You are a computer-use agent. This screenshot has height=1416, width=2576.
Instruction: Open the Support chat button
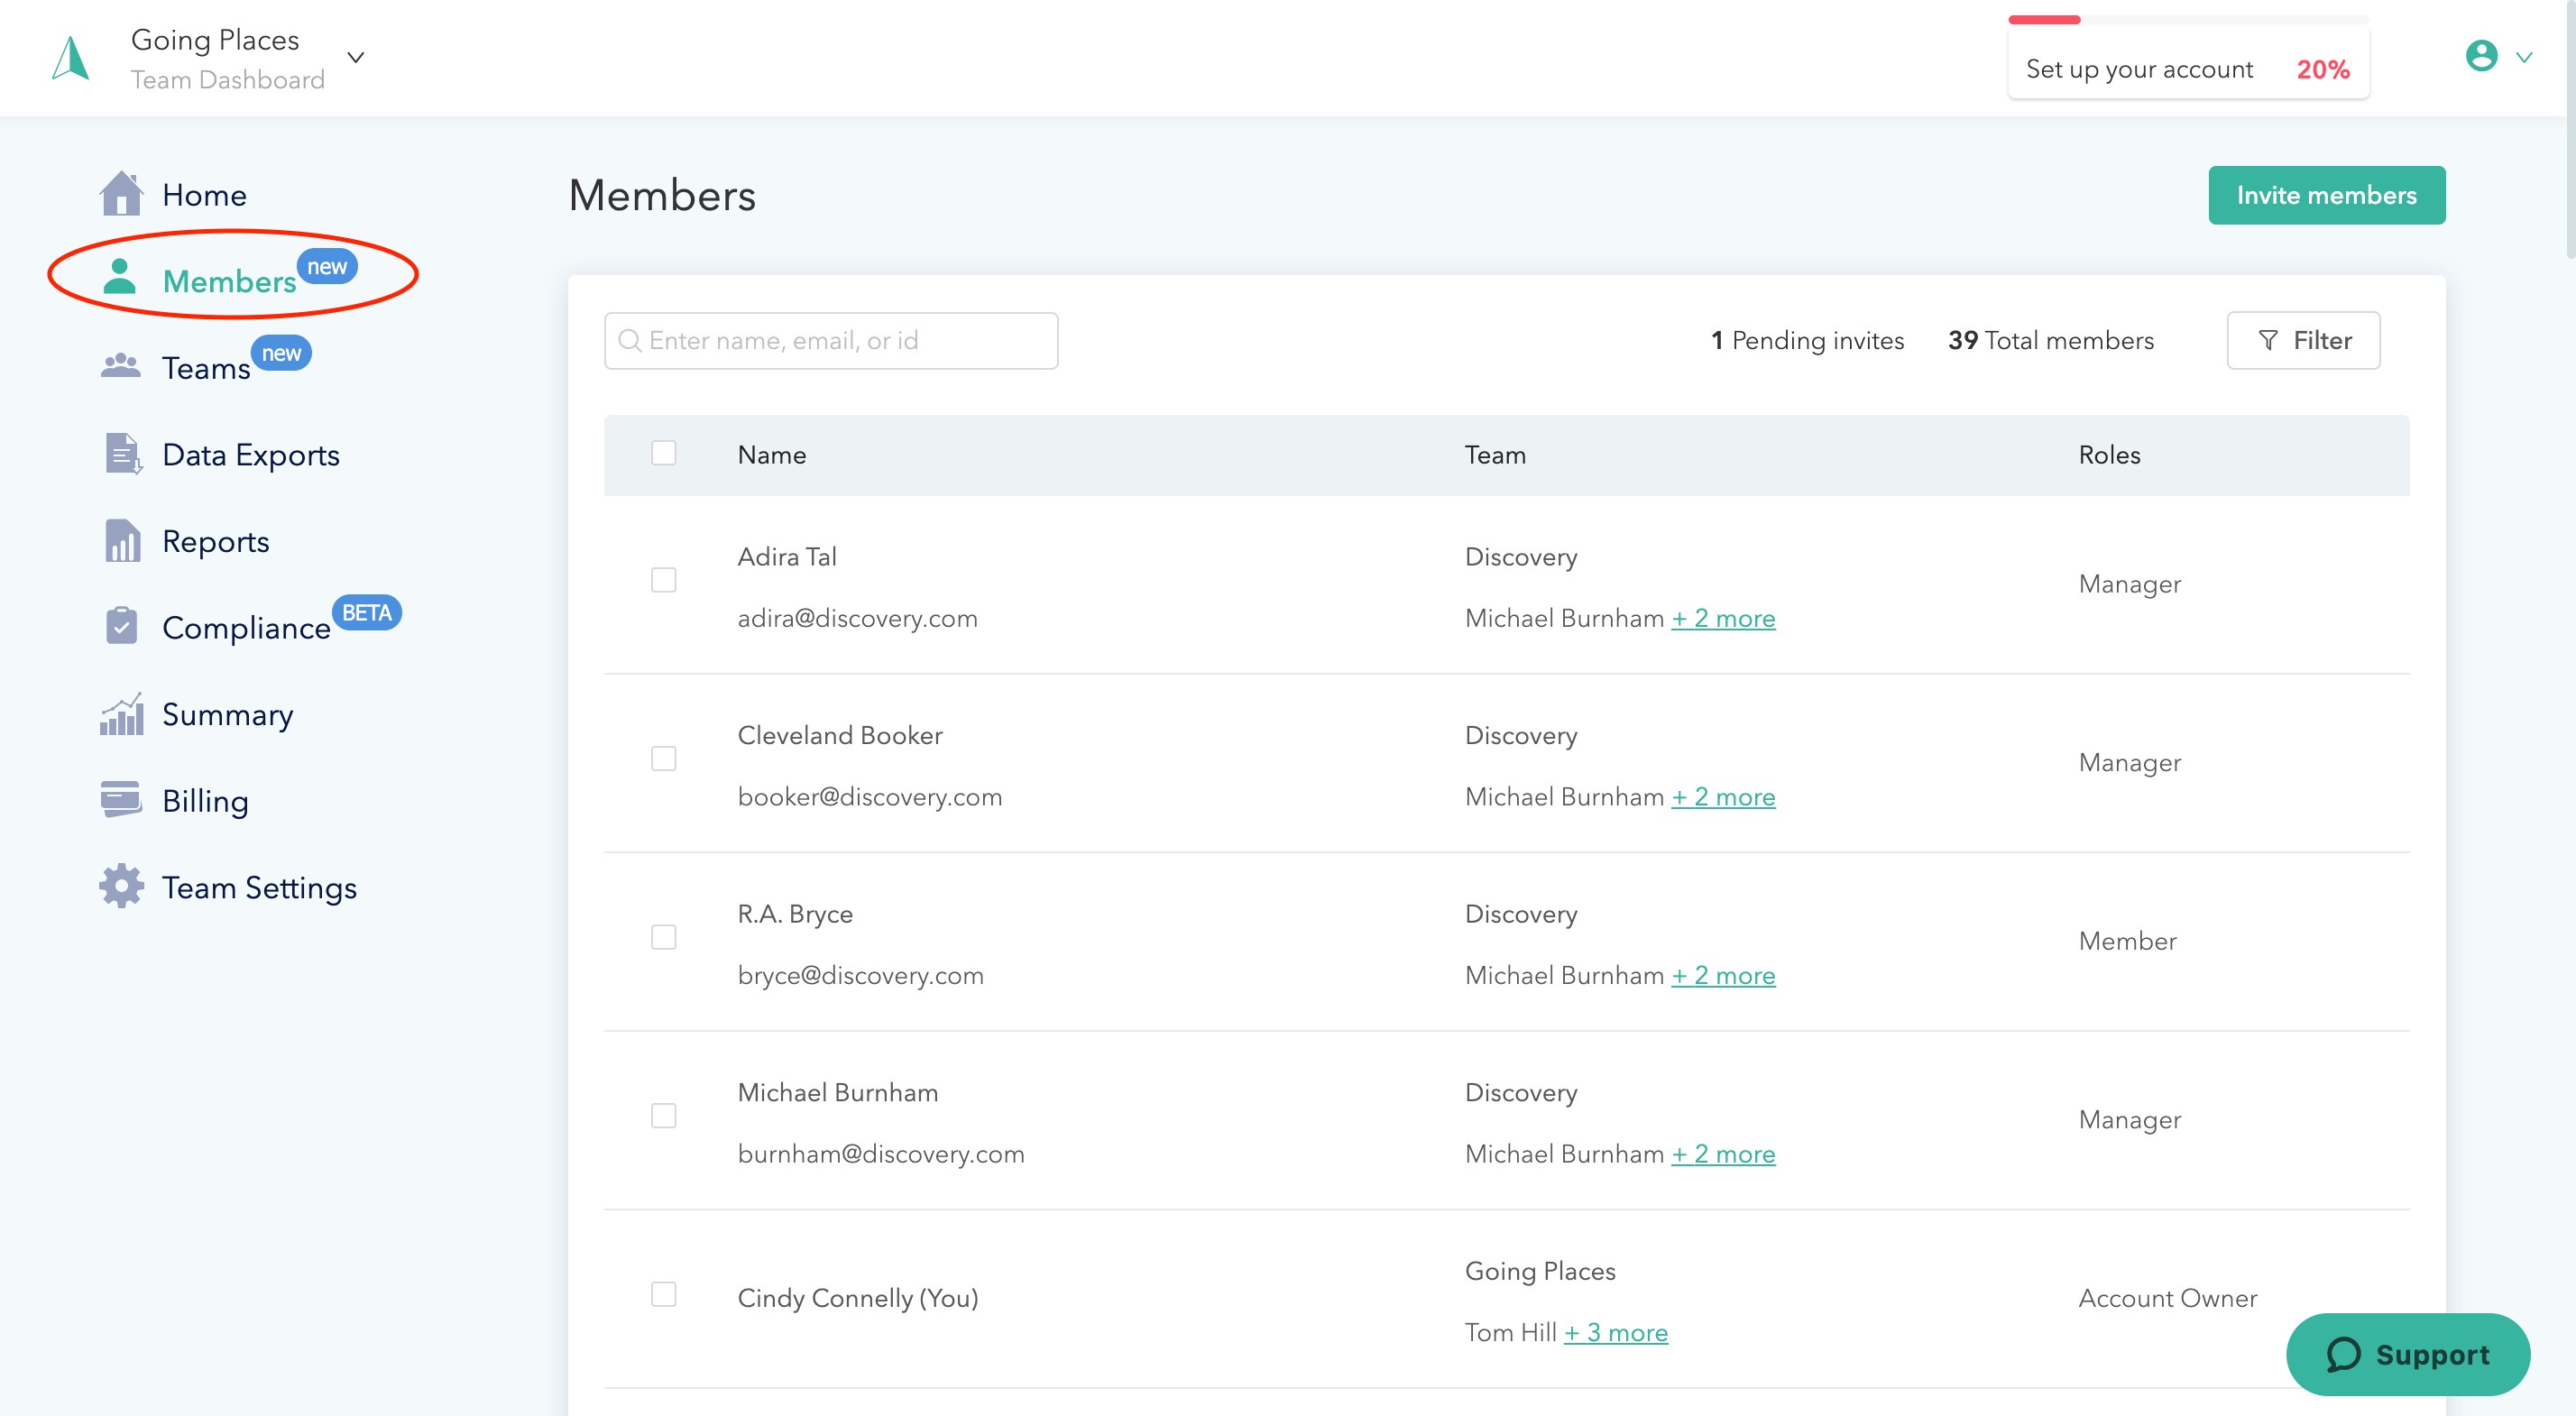(2408, 1354)
